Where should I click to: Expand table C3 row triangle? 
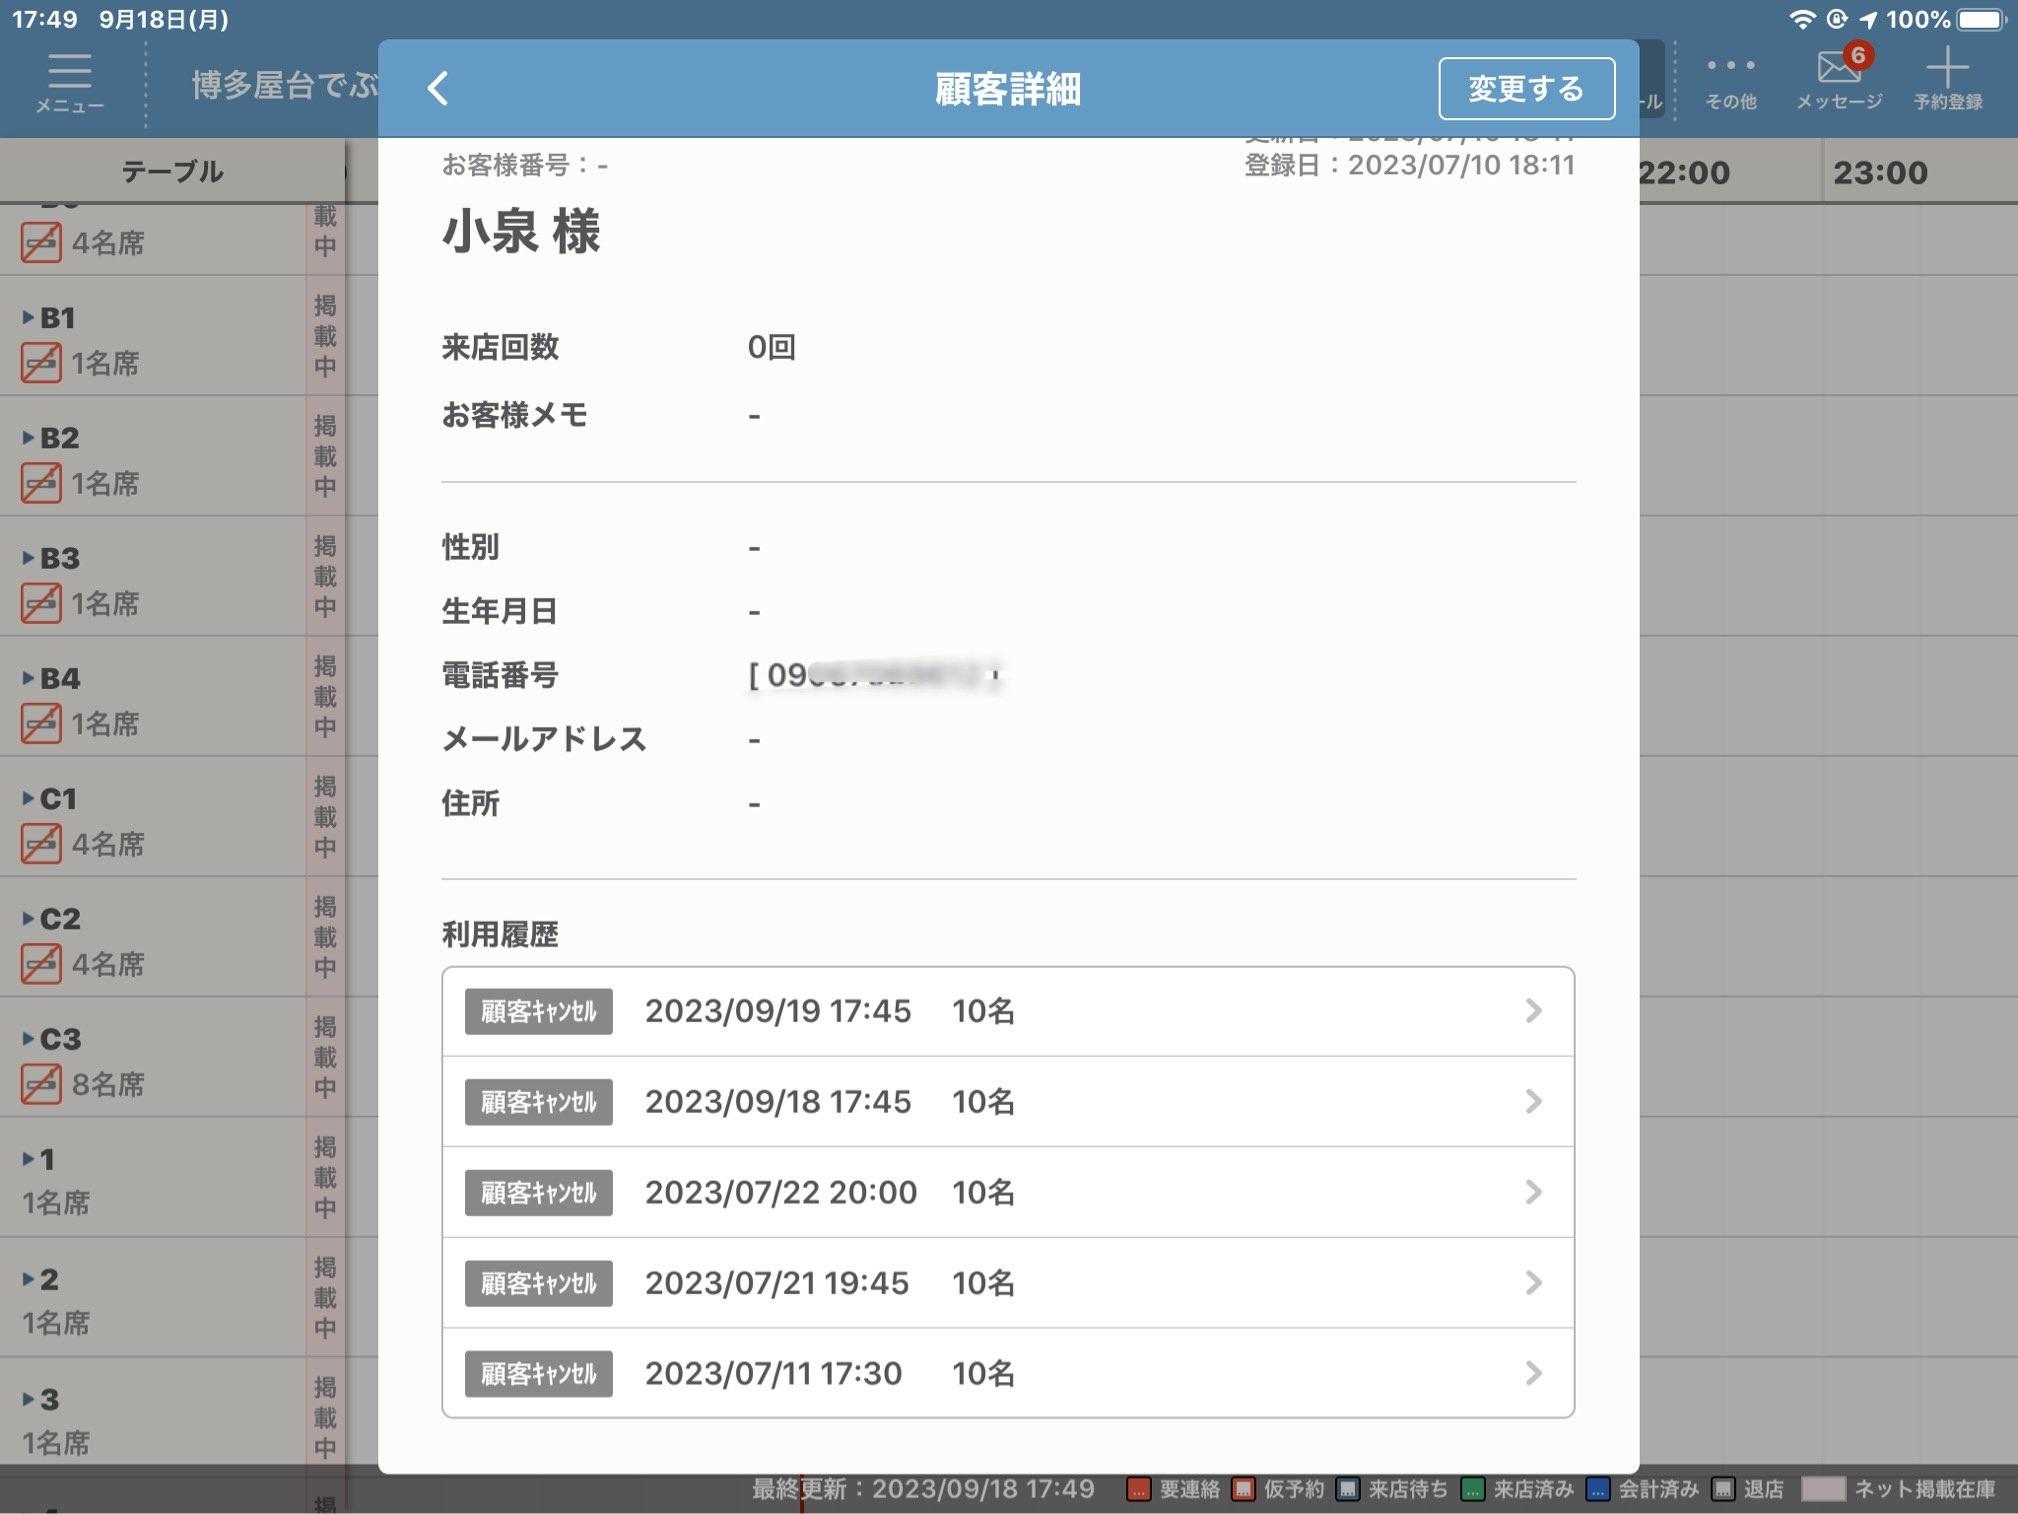[28, 1038]
